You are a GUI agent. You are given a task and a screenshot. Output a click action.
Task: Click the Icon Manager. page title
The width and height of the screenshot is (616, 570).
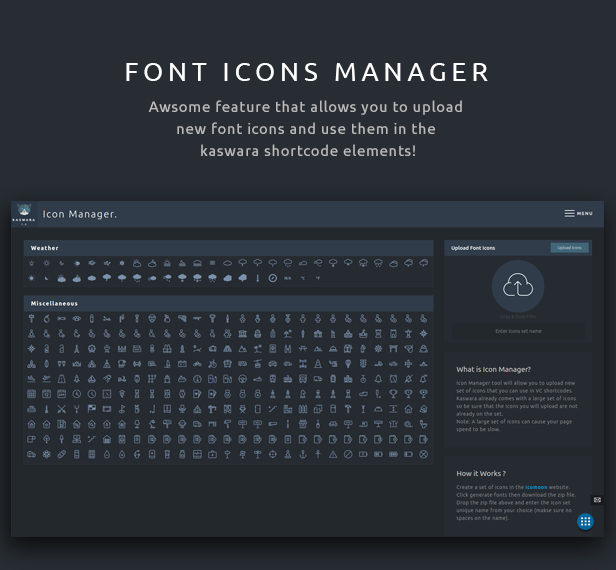coord(80,214)
